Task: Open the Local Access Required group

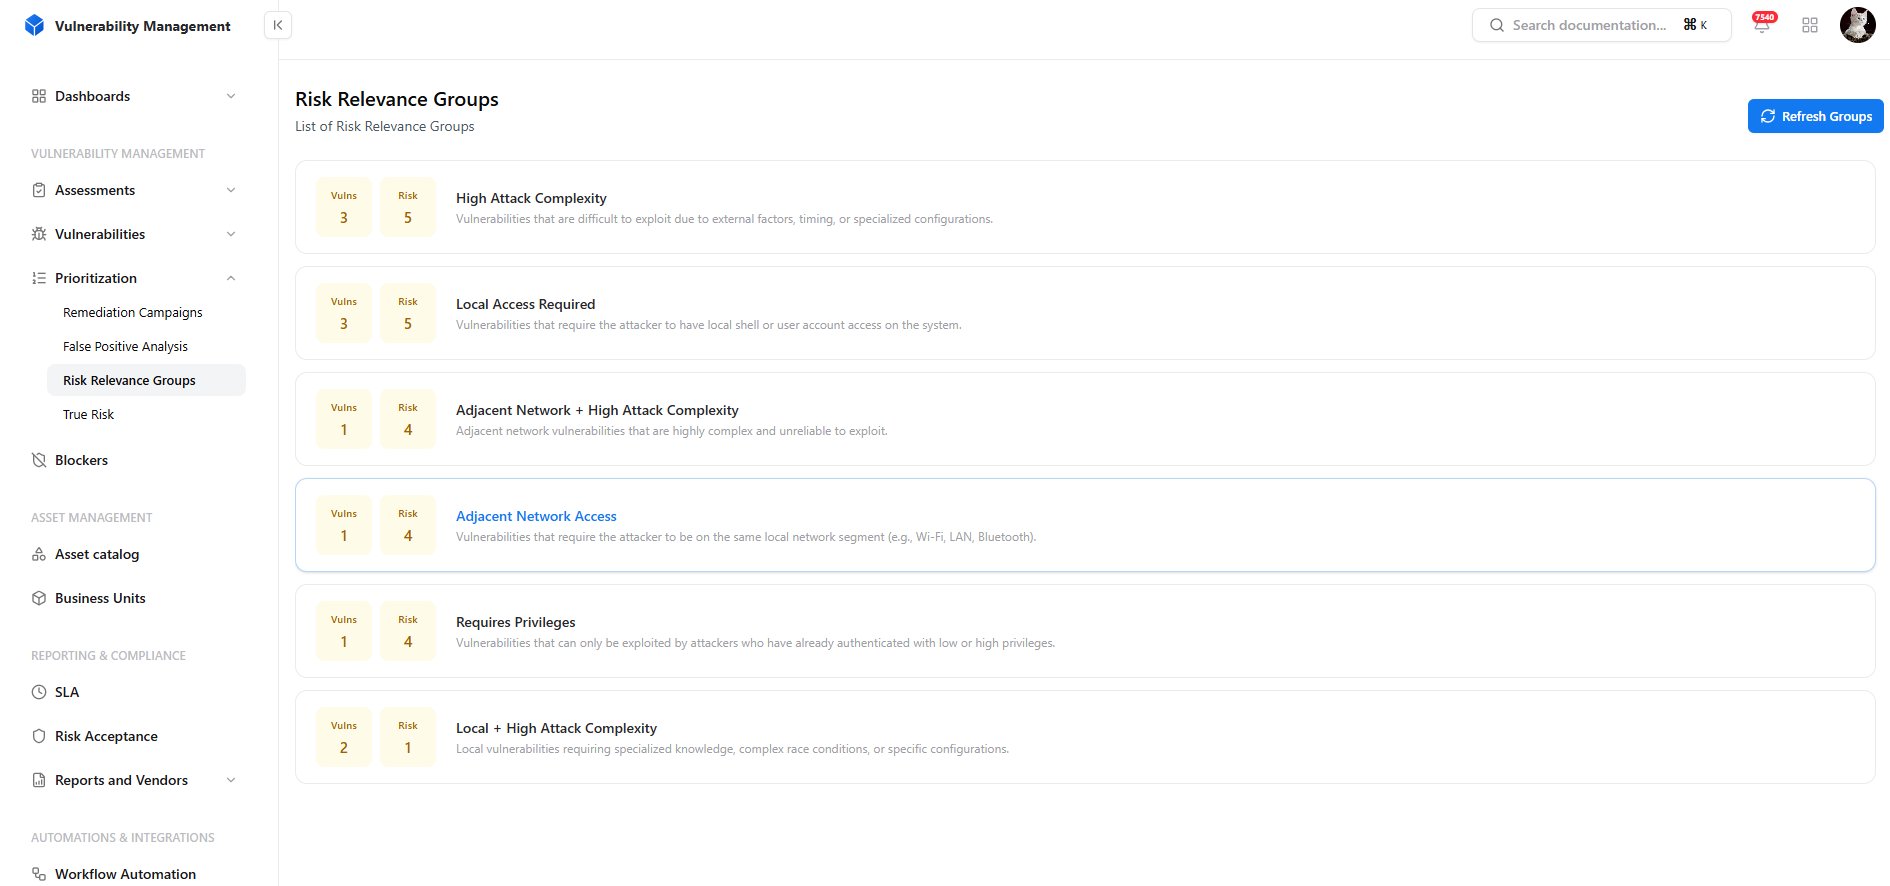Action: tap(1085, 313)
